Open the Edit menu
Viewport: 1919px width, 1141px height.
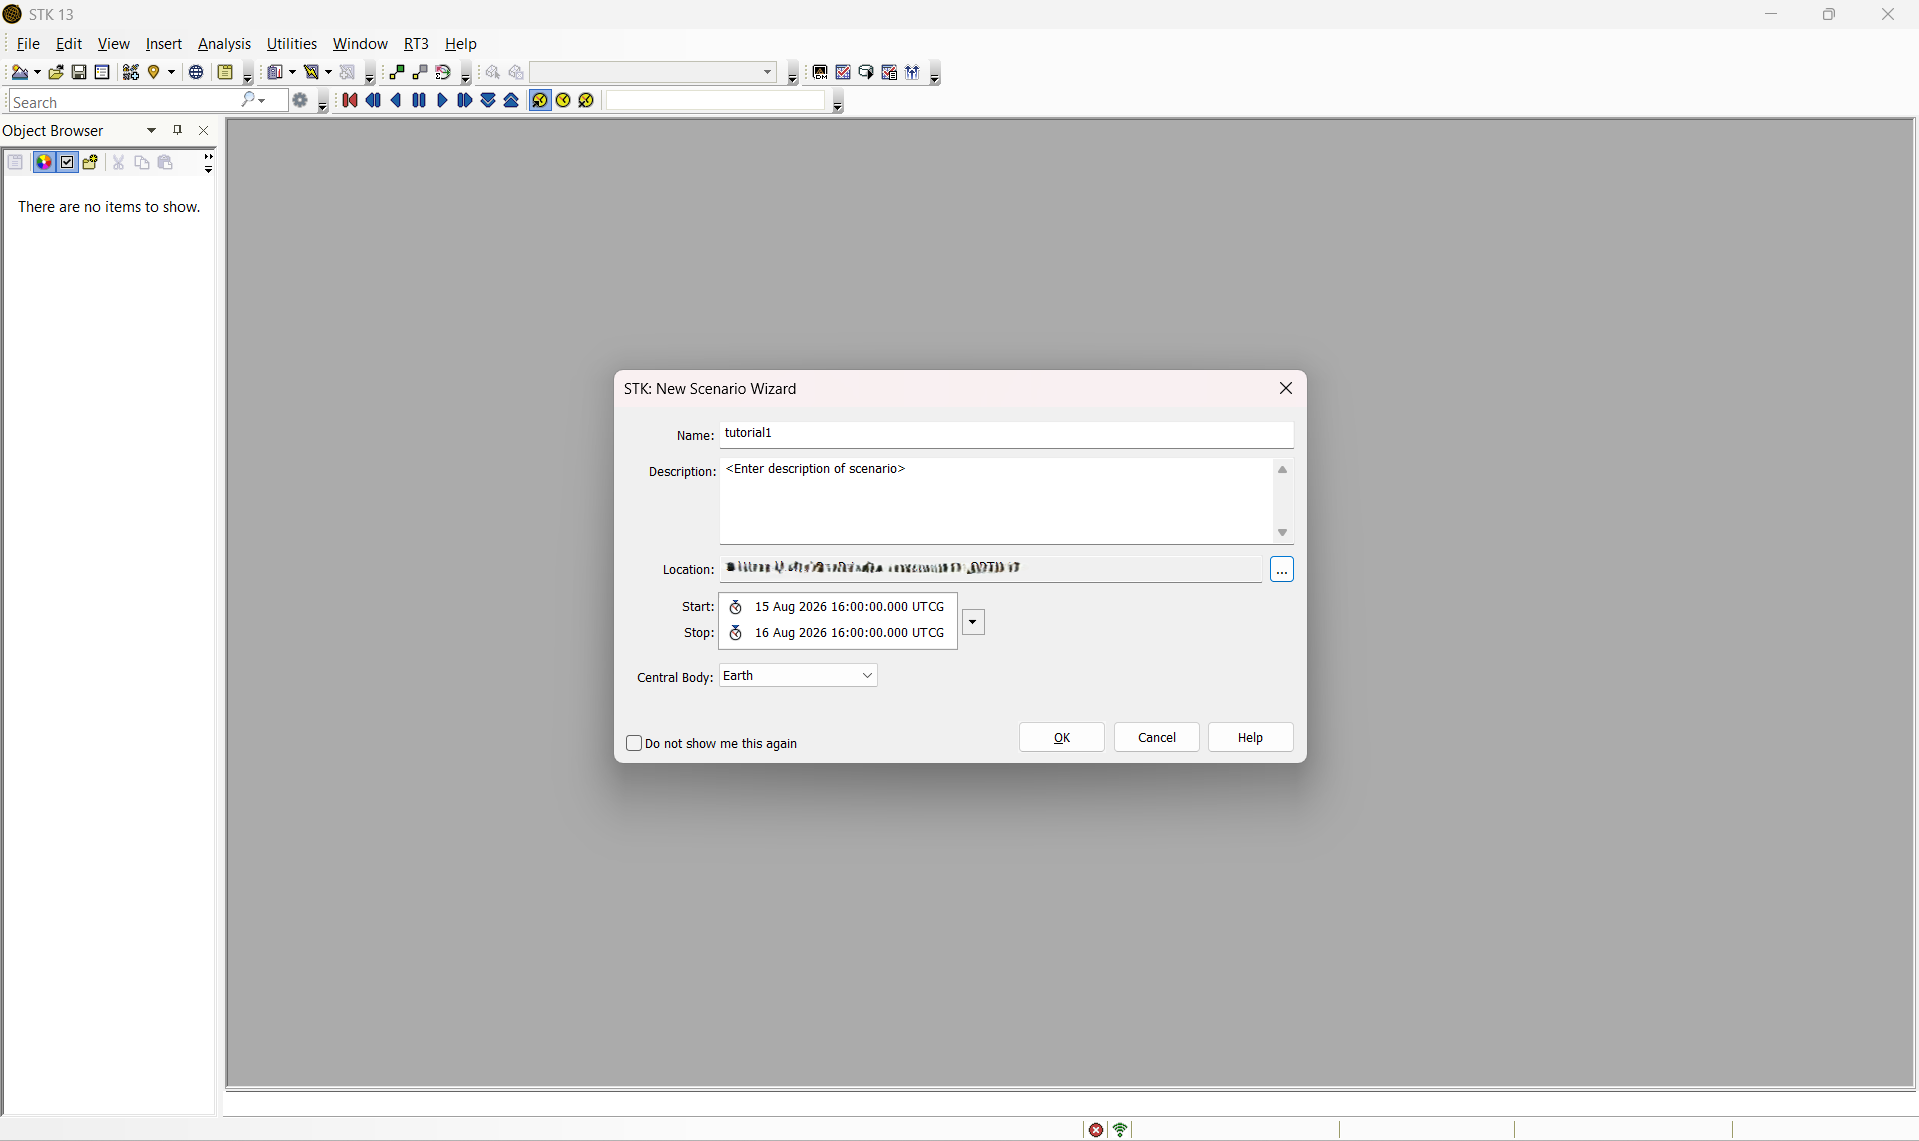click(69, 44)
